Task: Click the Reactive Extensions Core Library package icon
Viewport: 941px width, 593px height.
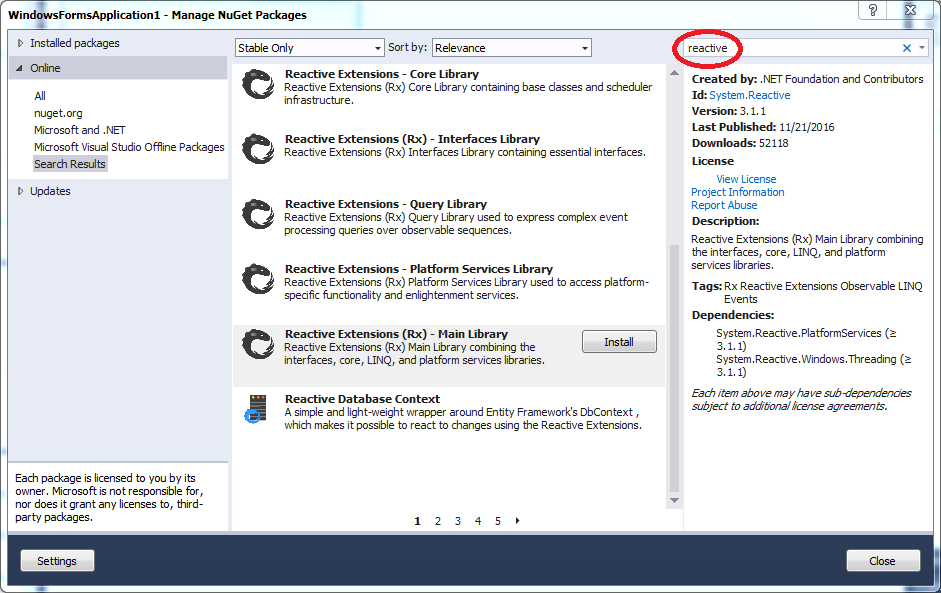Action: 258,85
